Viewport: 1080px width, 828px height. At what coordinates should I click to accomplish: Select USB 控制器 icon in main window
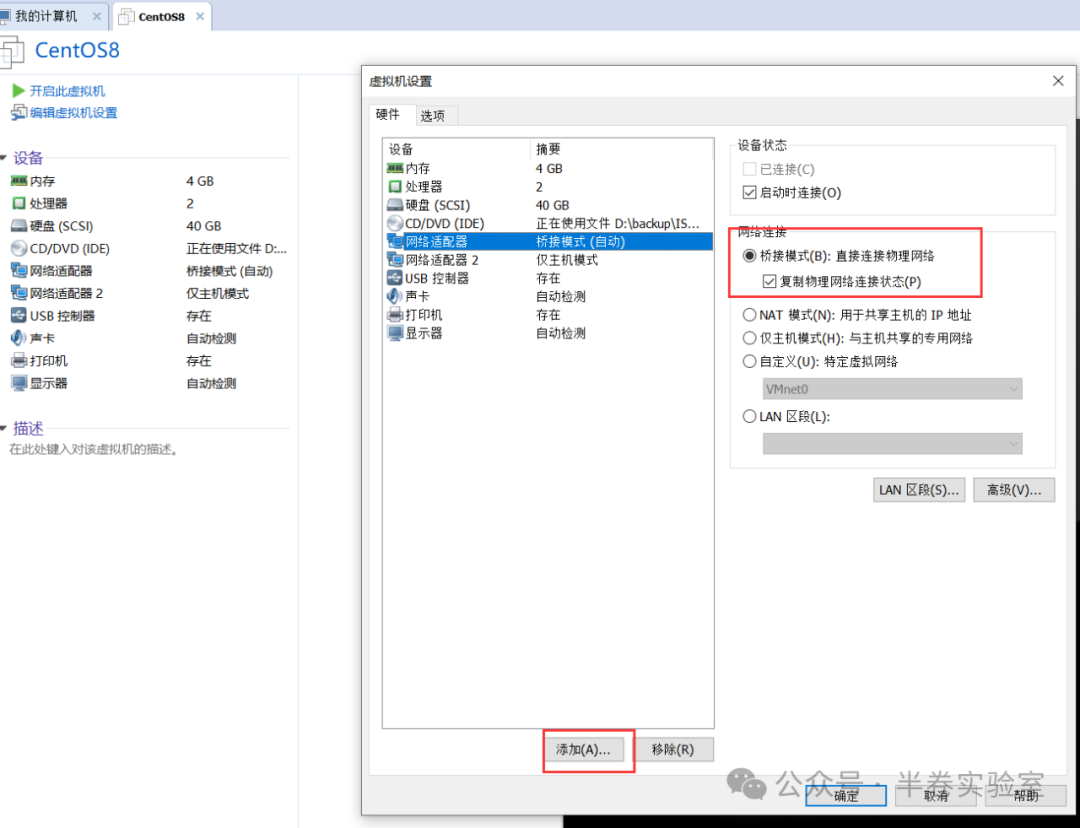click(19, 315)
